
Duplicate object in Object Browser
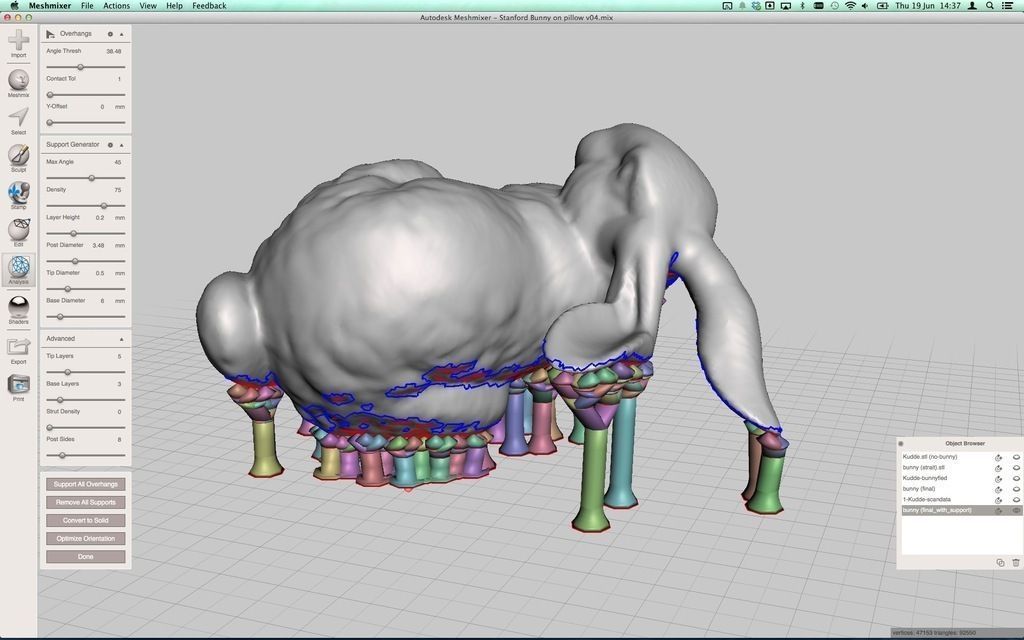(1000, 562)
